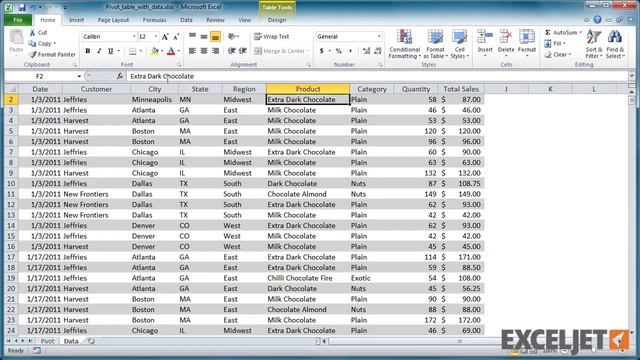
Task: Click AutoSum
Action: 563,32
